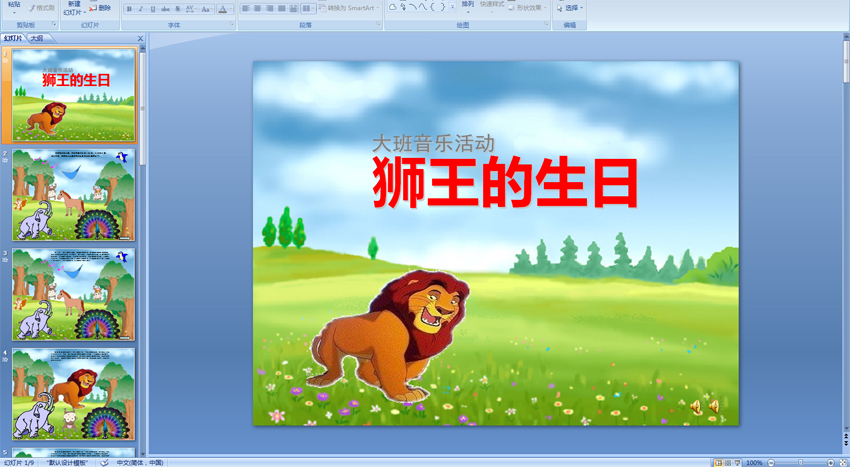
Task: Toggle italic formatting button
Action: (141, 9)
